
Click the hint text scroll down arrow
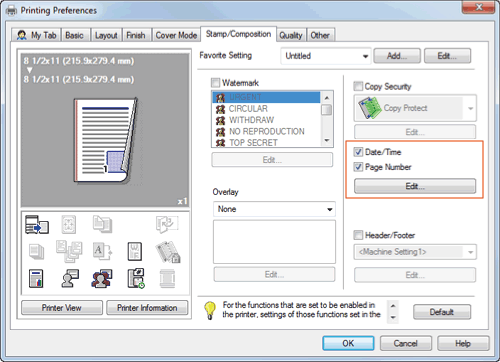click(393, 317)
